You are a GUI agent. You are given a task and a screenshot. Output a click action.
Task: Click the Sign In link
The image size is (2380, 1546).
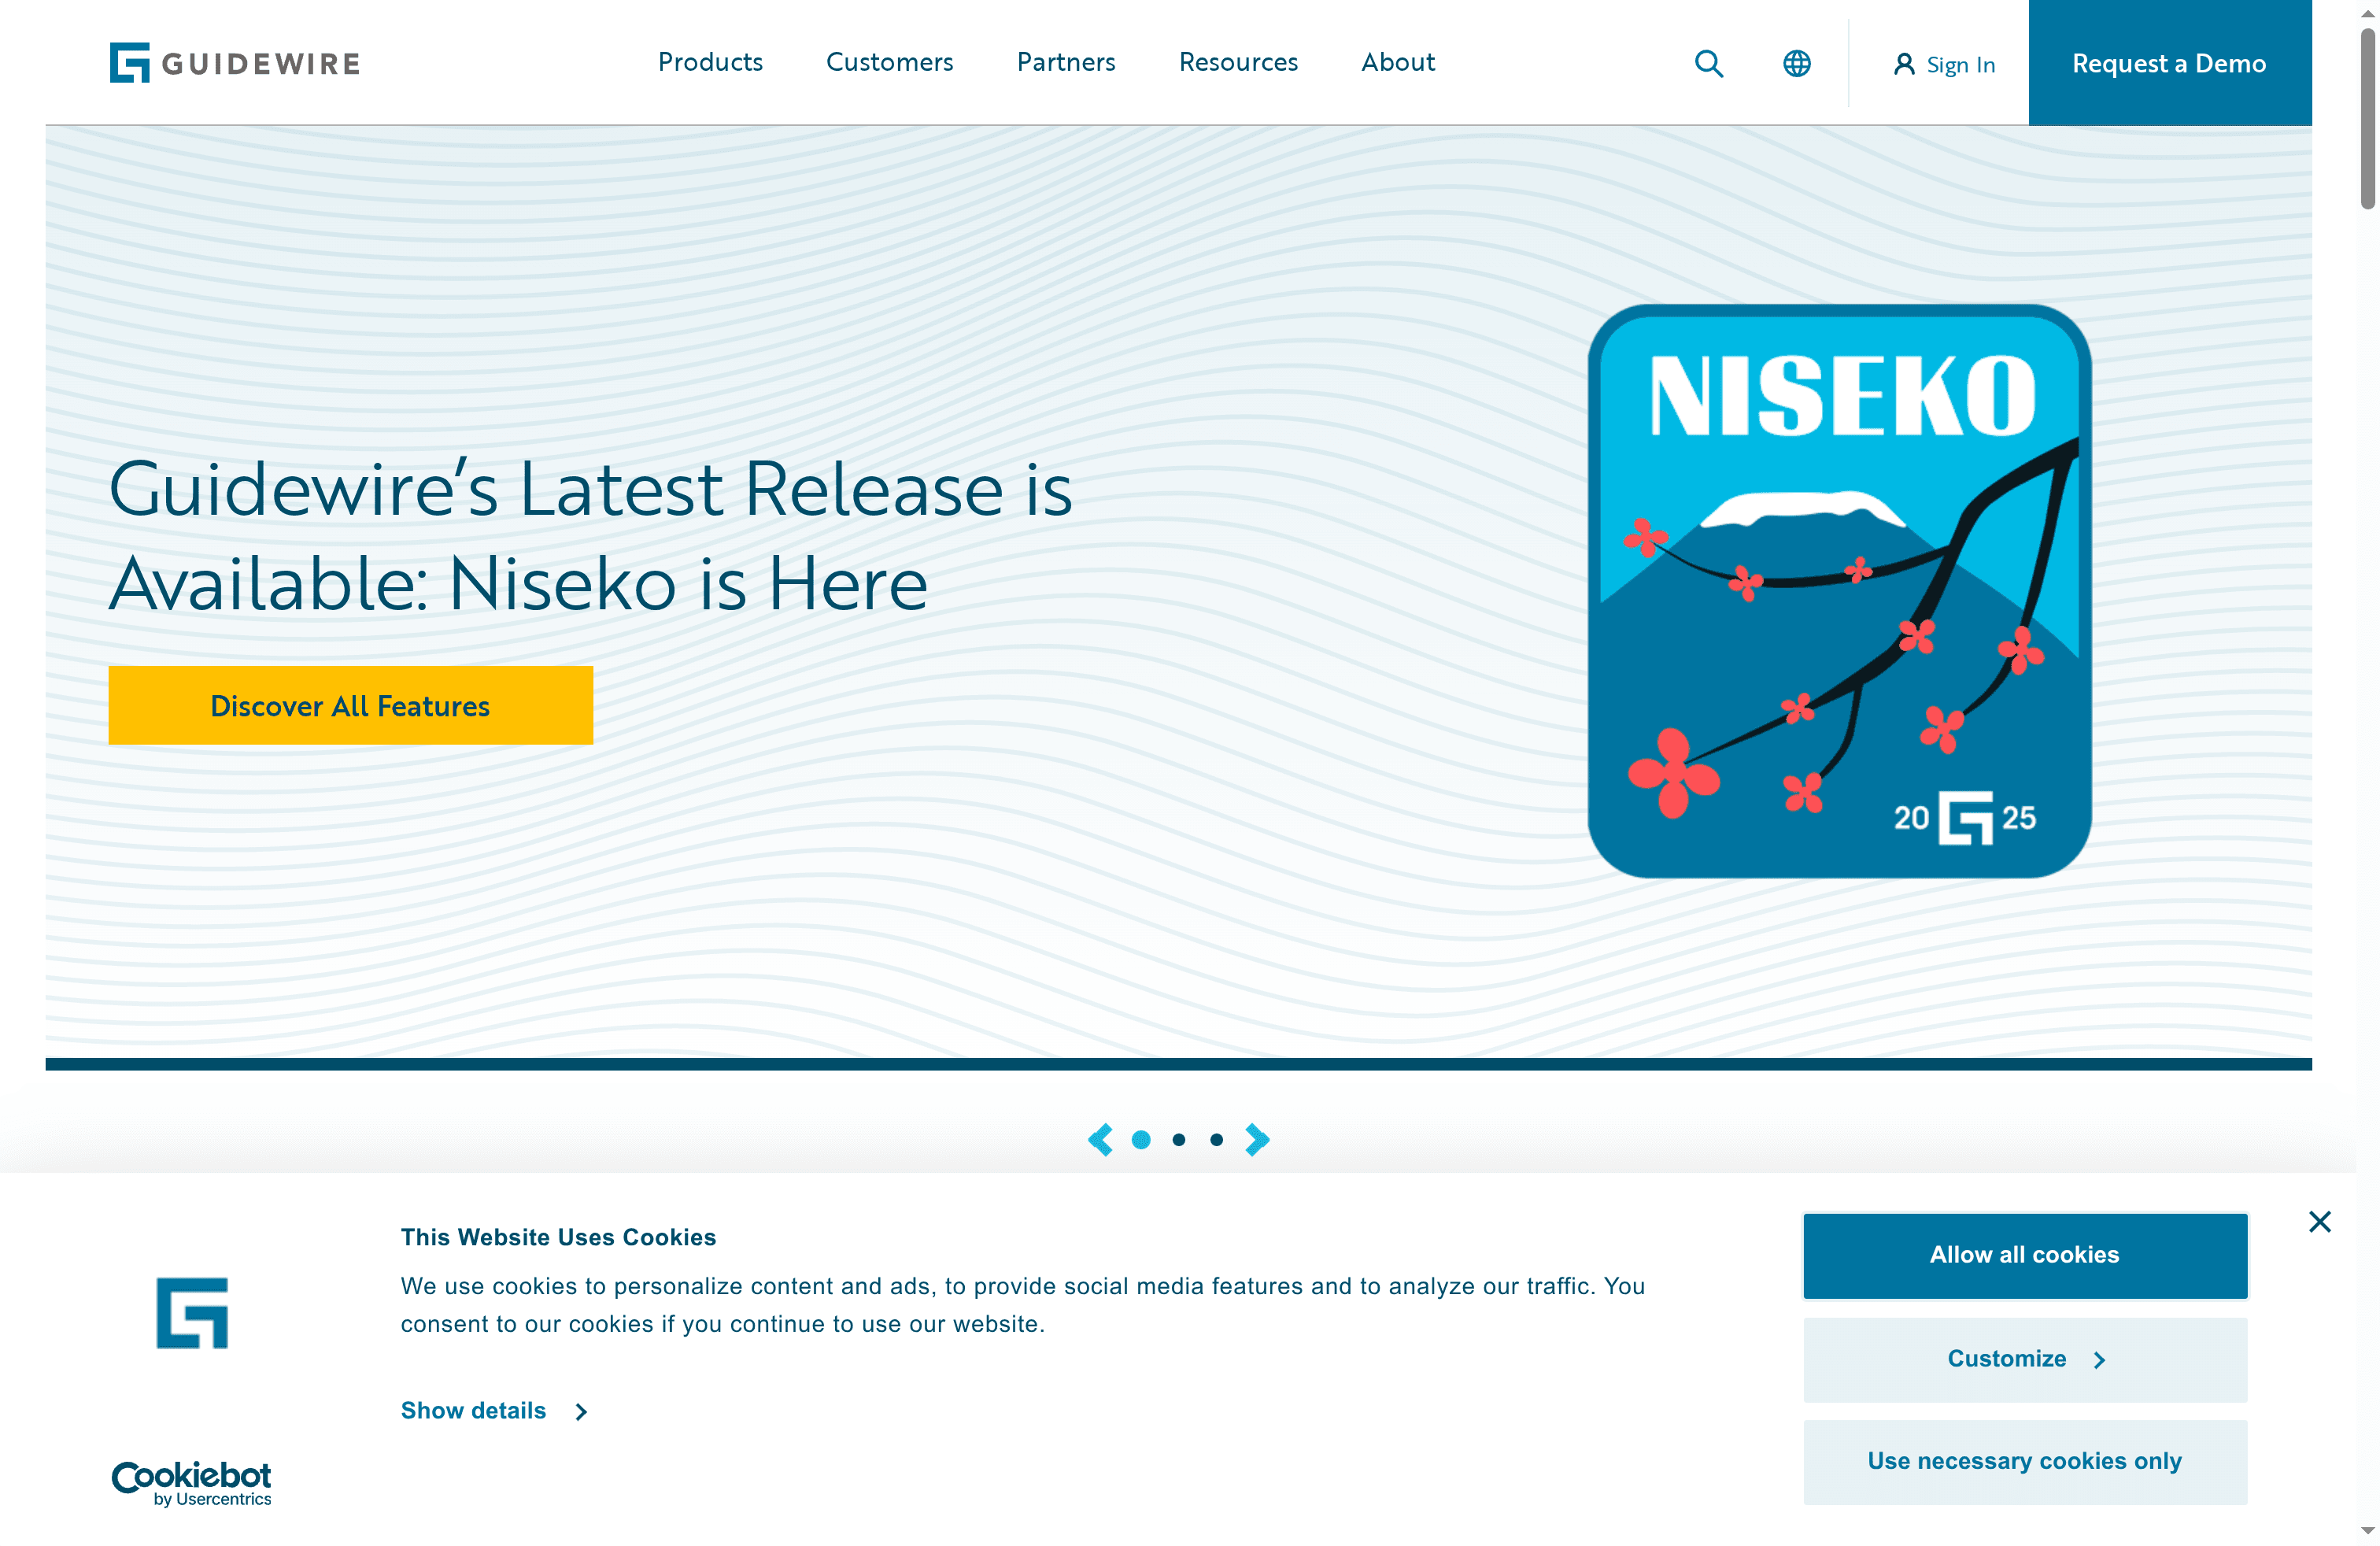pos(1945,65)
